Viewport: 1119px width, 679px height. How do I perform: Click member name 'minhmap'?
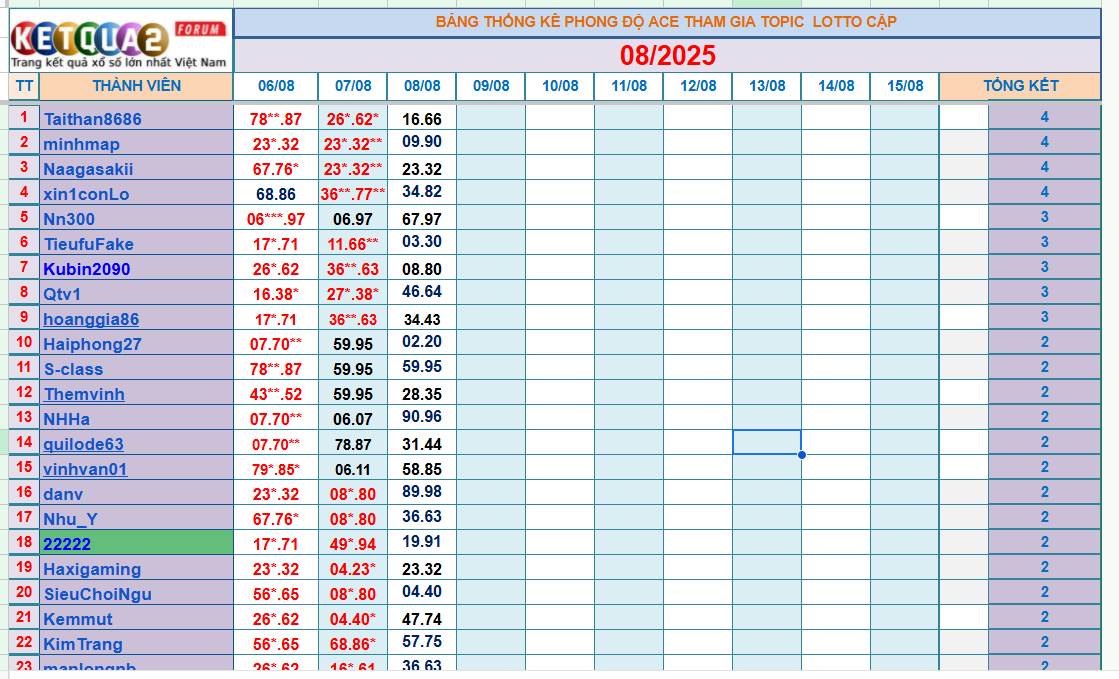click(81, 144)
